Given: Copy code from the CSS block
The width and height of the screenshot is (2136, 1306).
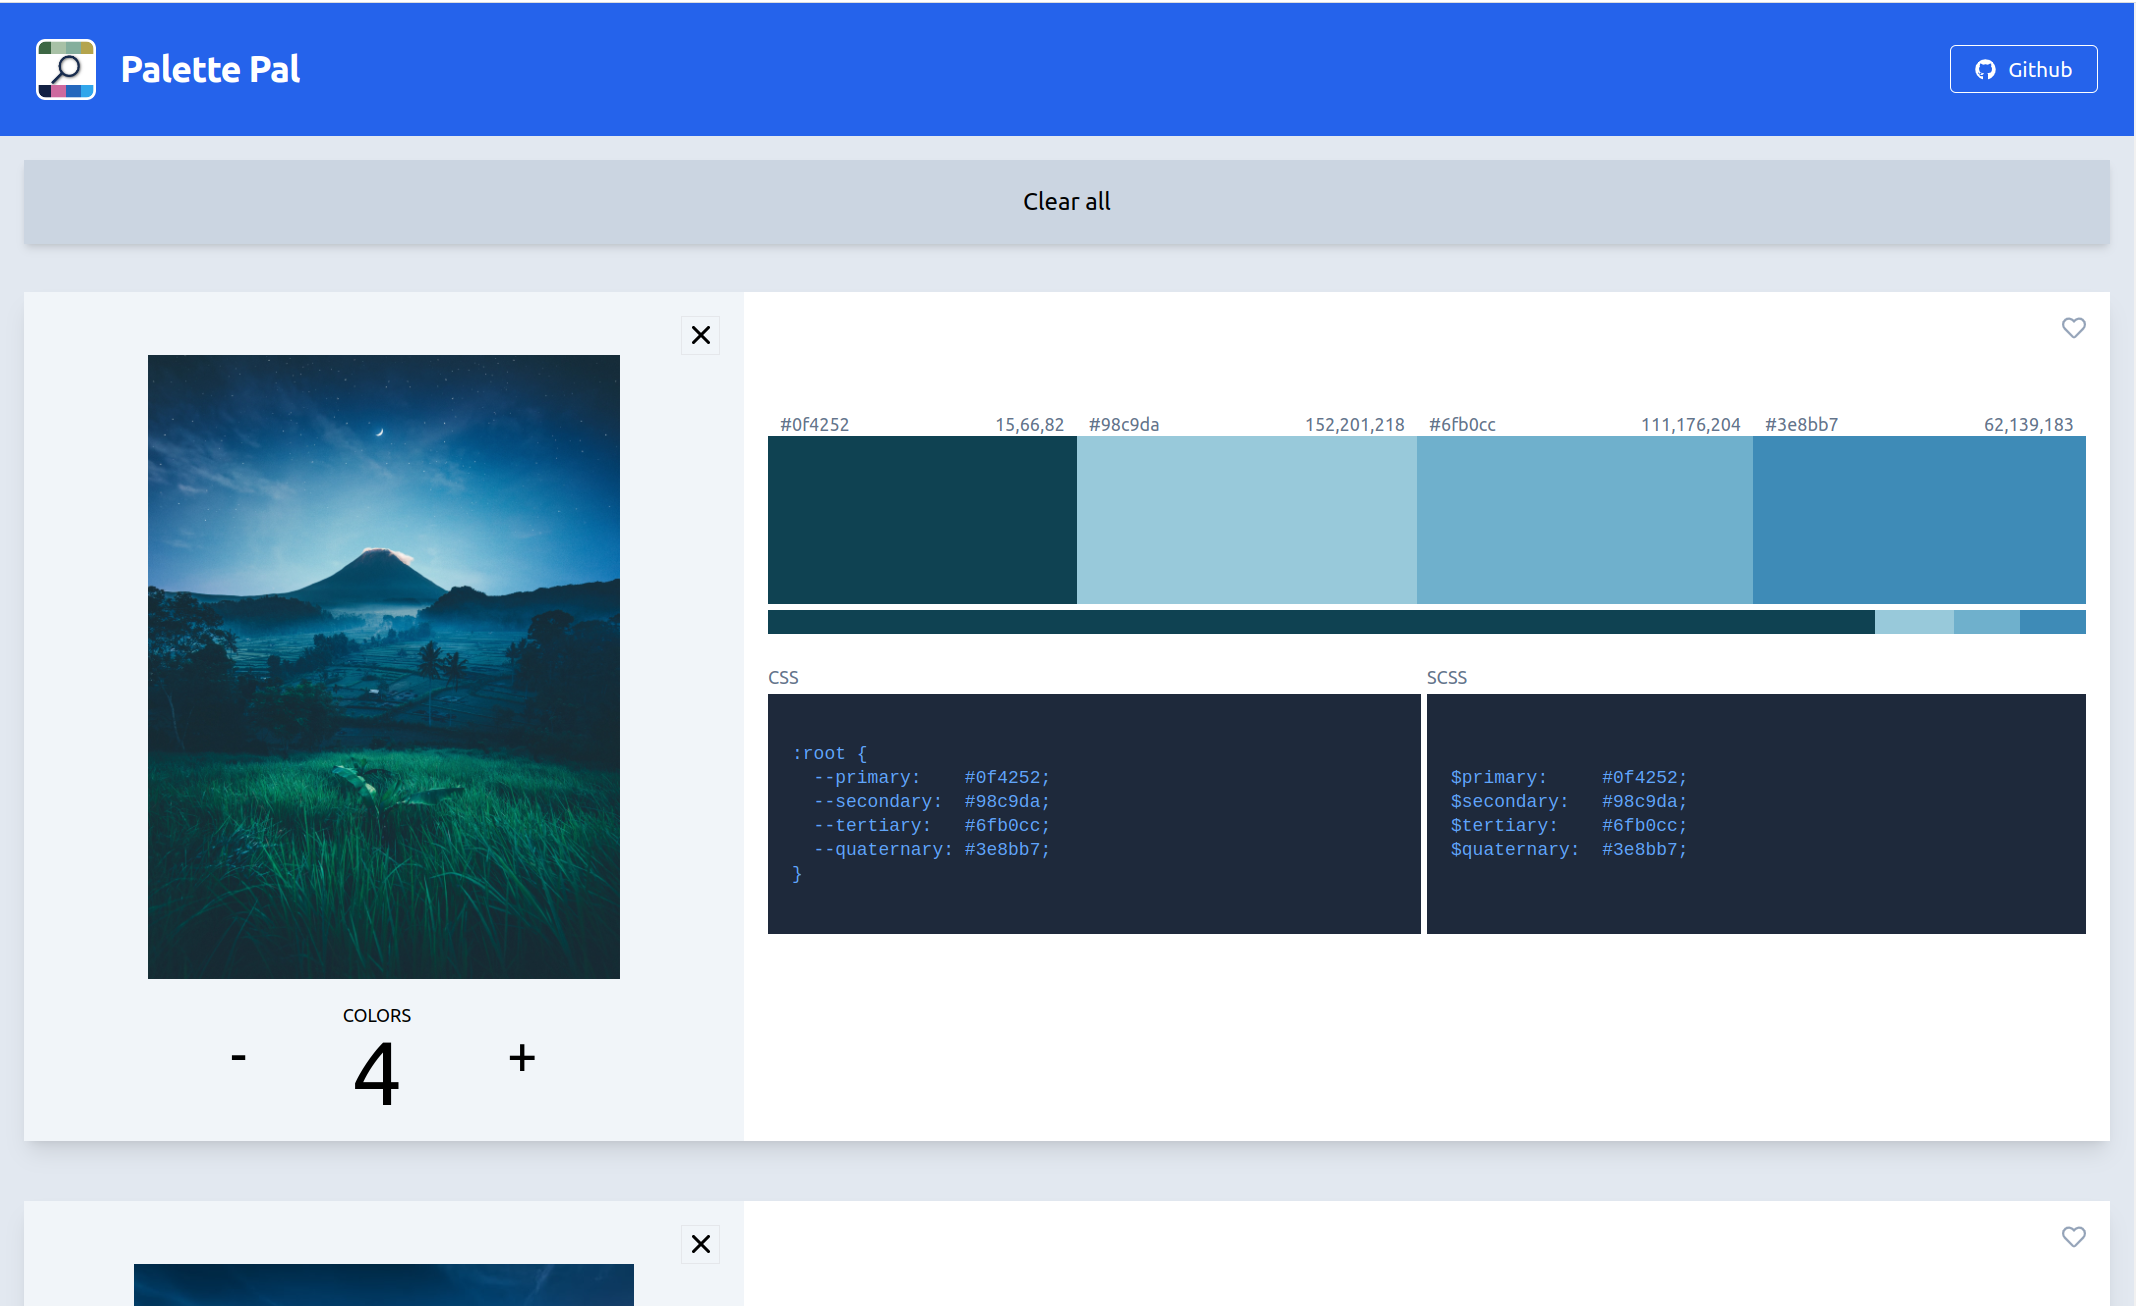Looking at the screenshot, I should coord(1093,813).
